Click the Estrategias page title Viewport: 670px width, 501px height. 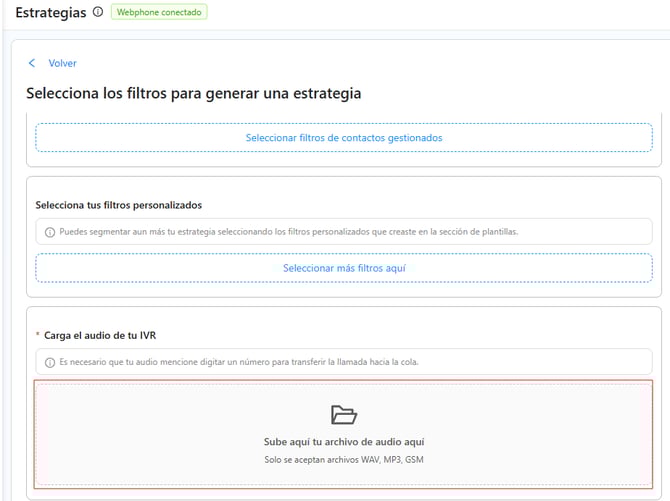click(50, 12)
